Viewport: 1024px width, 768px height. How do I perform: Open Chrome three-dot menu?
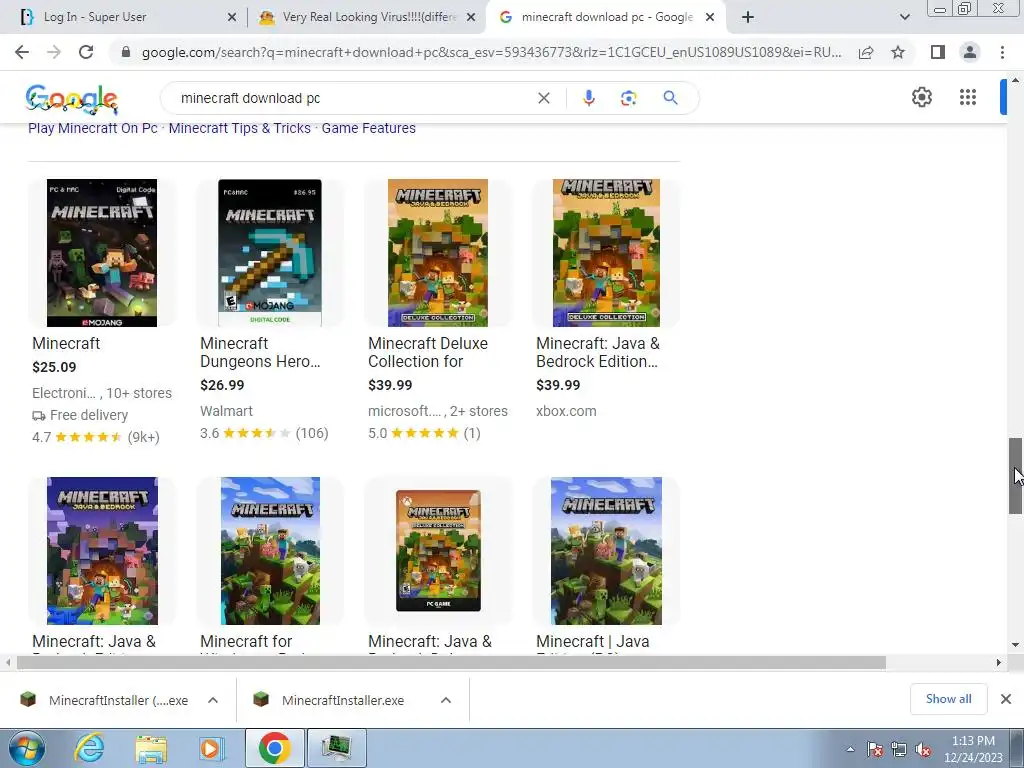tap(1002, 52)
